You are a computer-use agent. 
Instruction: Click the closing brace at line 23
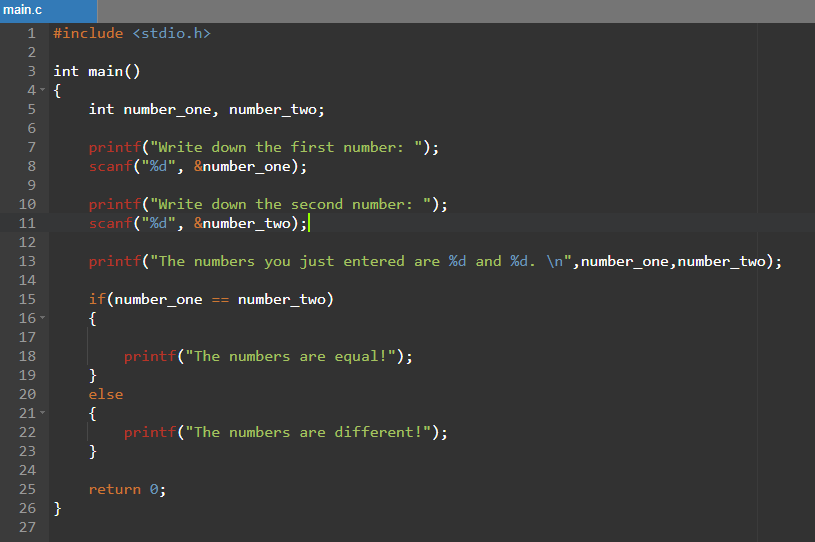tap(93, 451)
